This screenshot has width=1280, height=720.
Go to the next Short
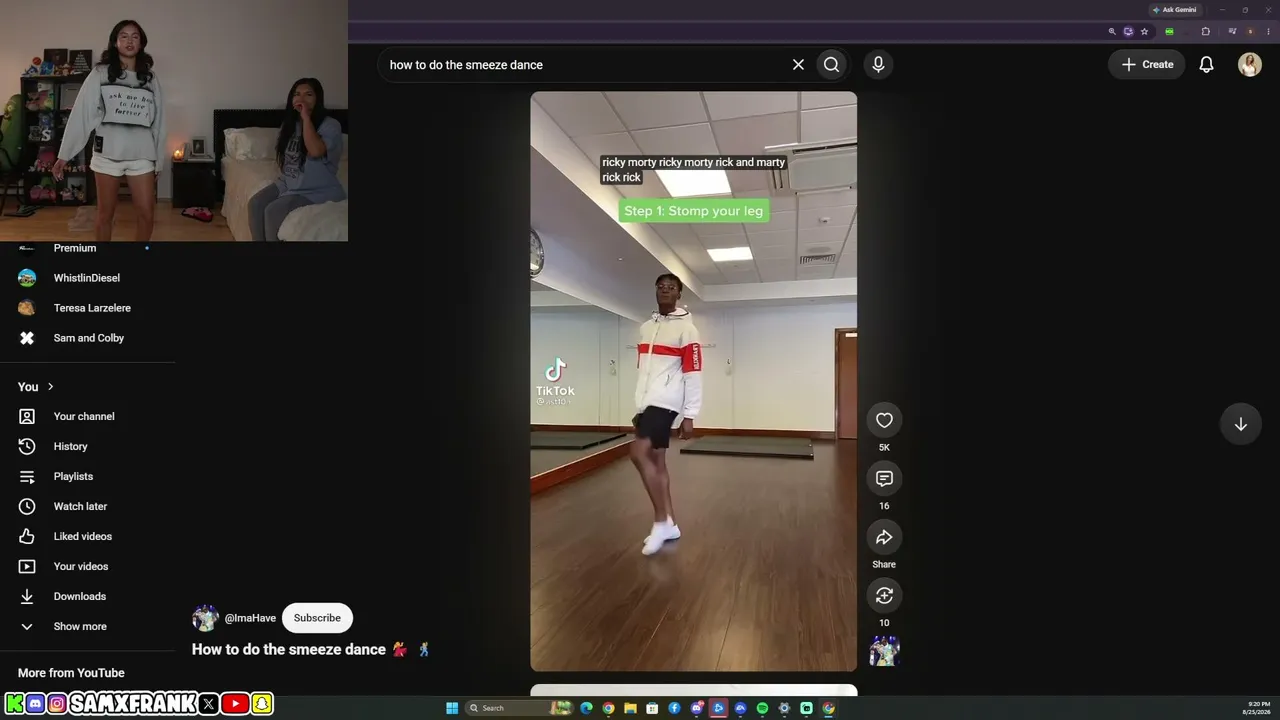(1240, 424)
